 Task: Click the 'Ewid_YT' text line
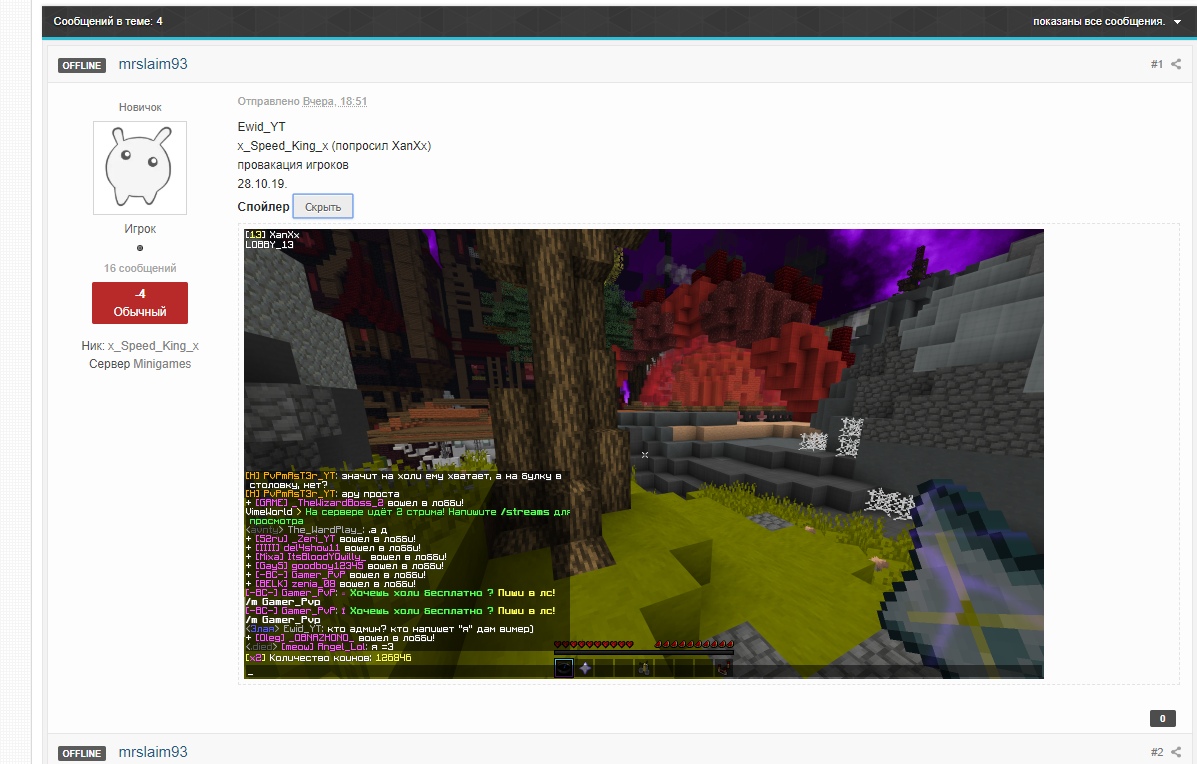click(x=261, y=127)
